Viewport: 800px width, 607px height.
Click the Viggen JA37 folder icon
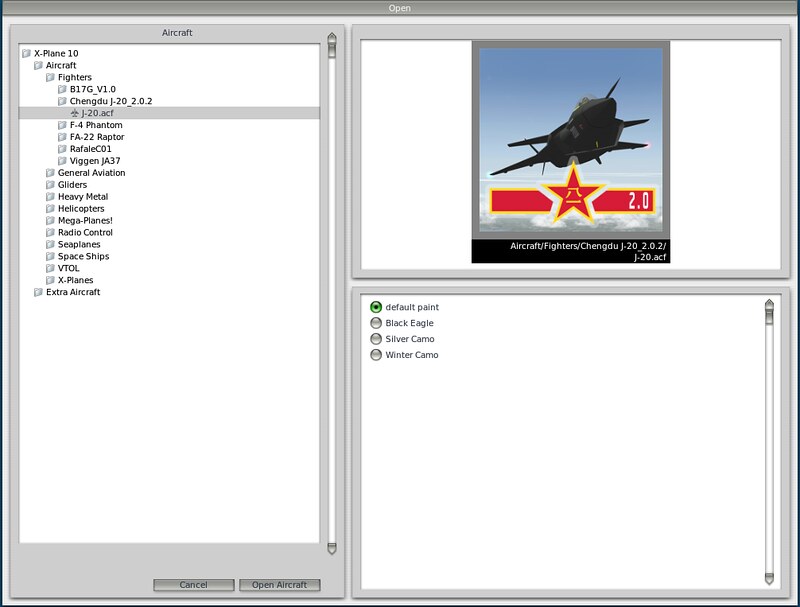coord(62,161)
